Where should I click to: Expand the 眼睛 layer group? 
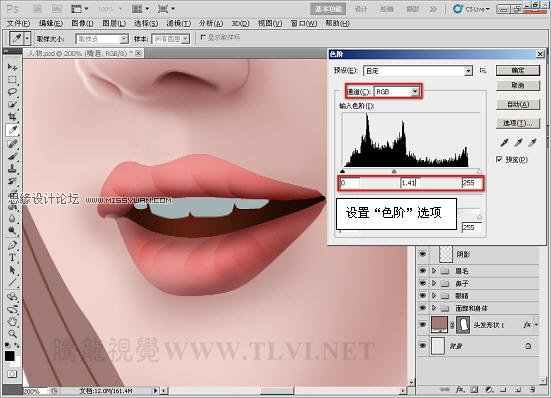pos(434,295)
